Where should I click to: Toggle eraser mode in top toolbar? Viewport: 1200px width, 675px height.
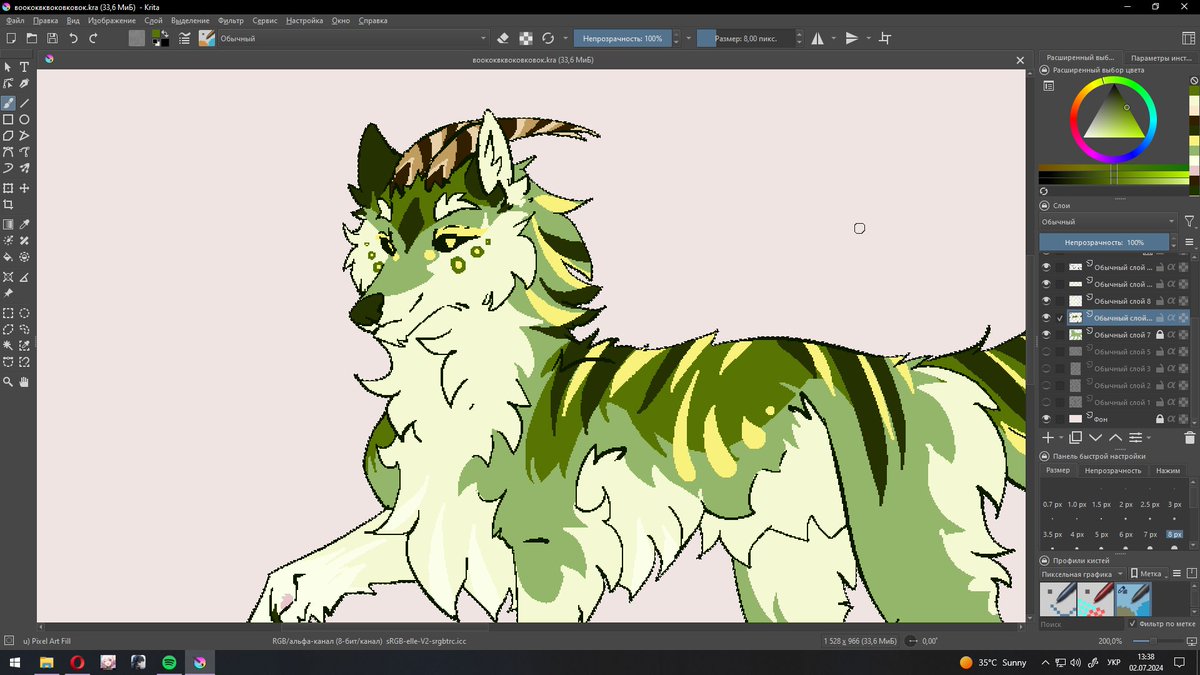[503, 38]
